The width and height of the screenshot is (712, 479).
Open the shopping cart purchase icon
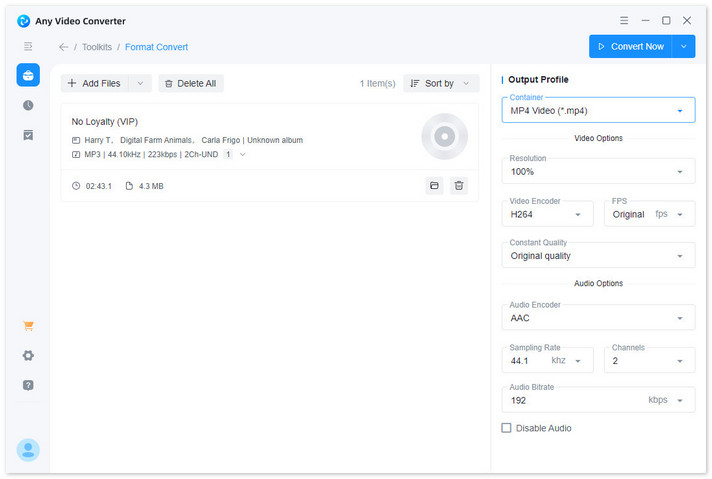(x=28, y=326)
